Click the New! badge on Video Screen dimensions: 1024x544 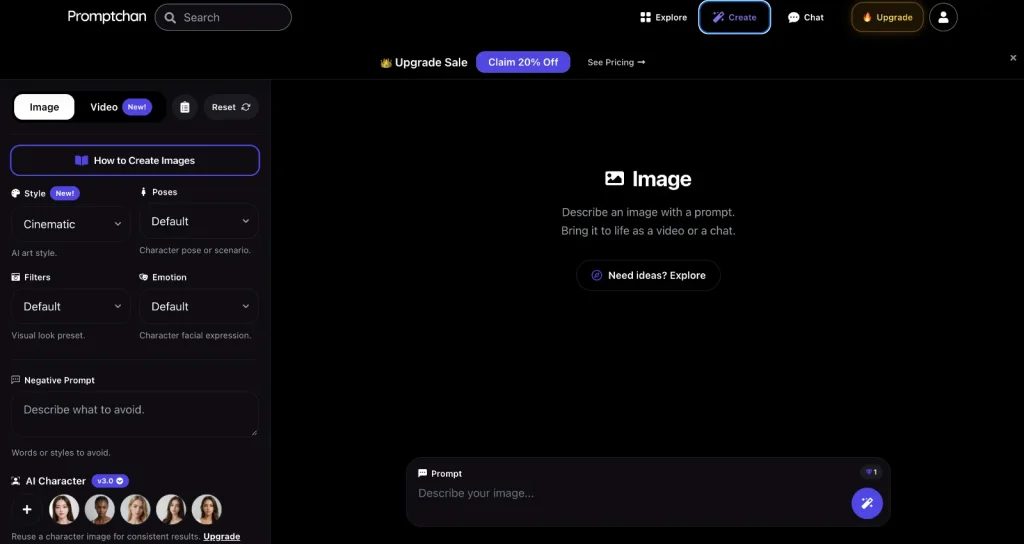(137, 107)
